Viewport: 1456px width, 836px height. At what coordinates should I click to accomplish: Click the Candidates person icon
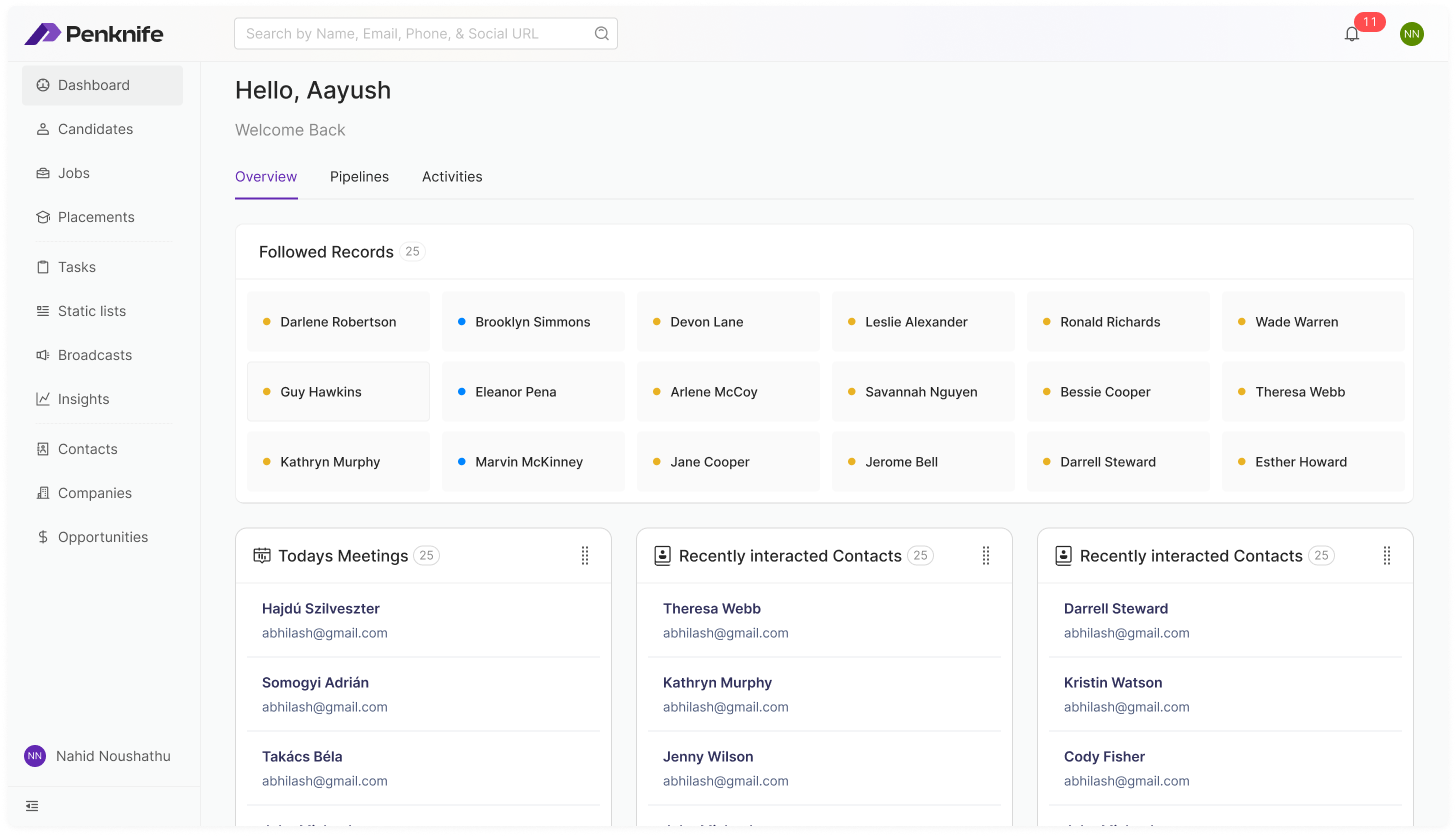point(43,129)
